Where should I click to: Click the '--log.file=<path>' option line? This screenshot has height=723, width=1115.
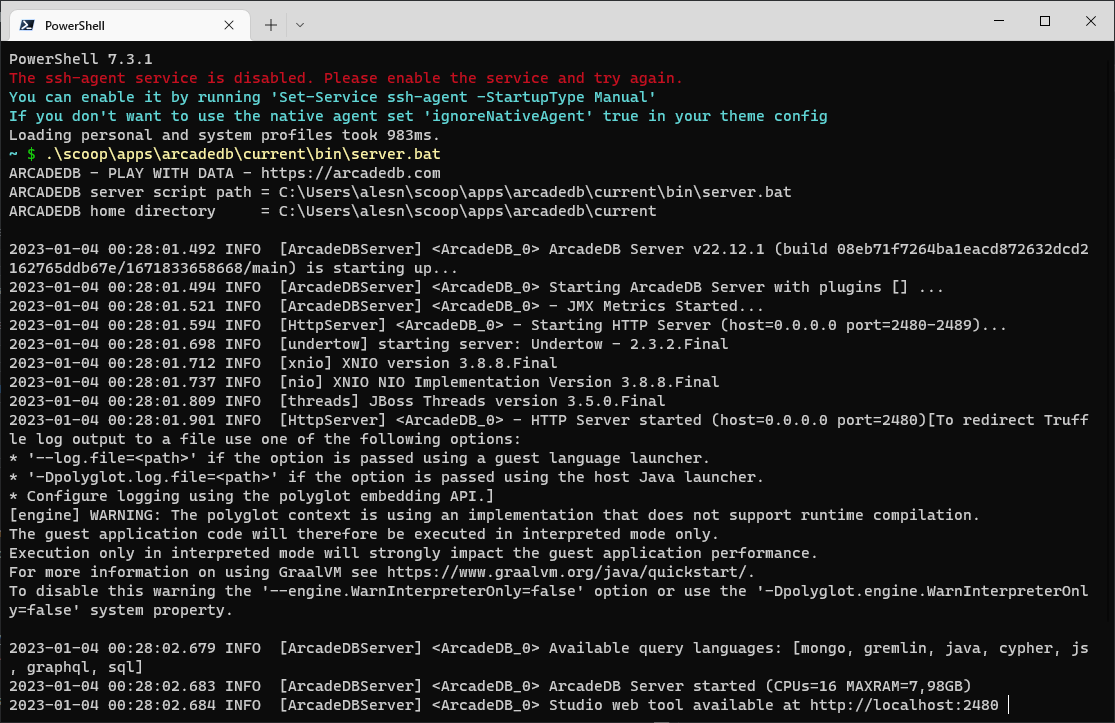359,459
